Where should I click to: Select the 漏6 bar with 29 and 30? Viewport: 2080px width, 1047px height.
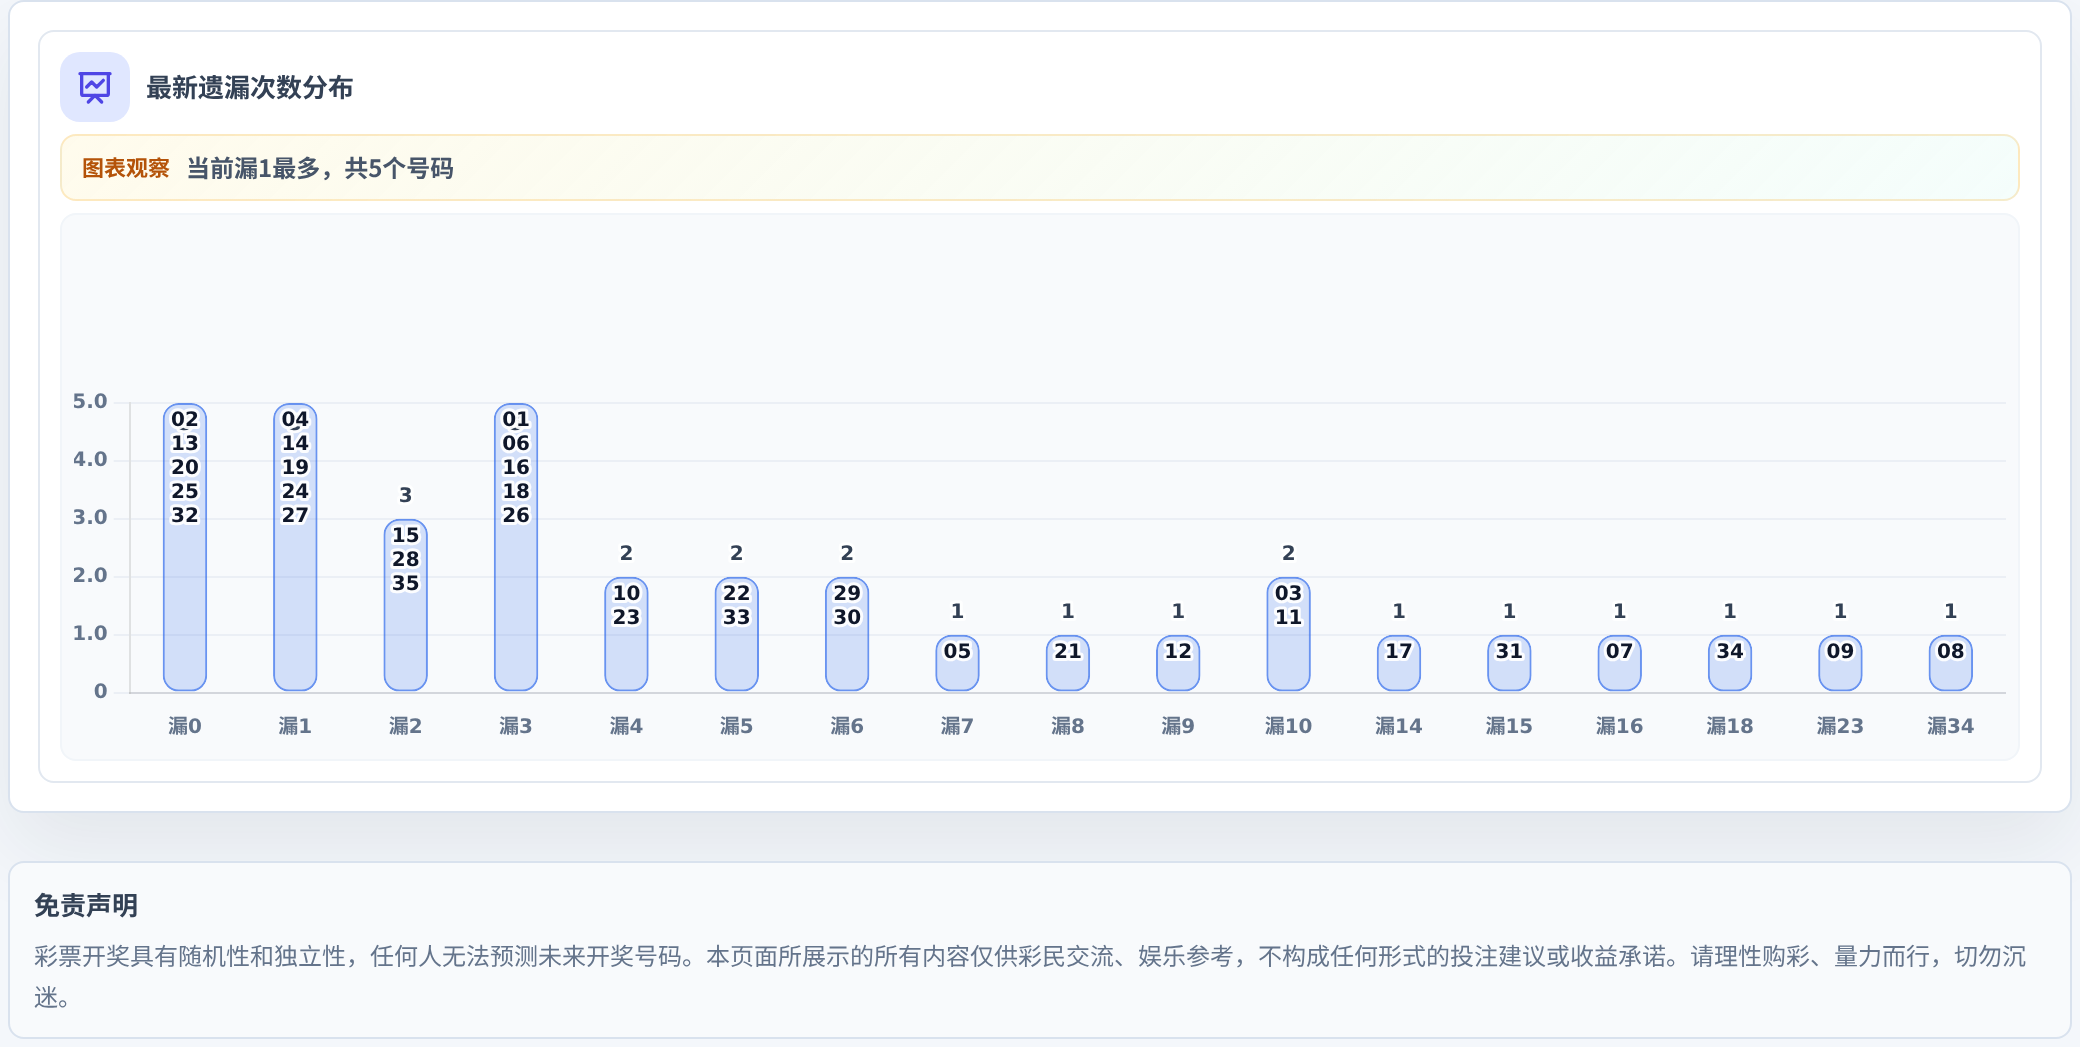click(847, 634)
